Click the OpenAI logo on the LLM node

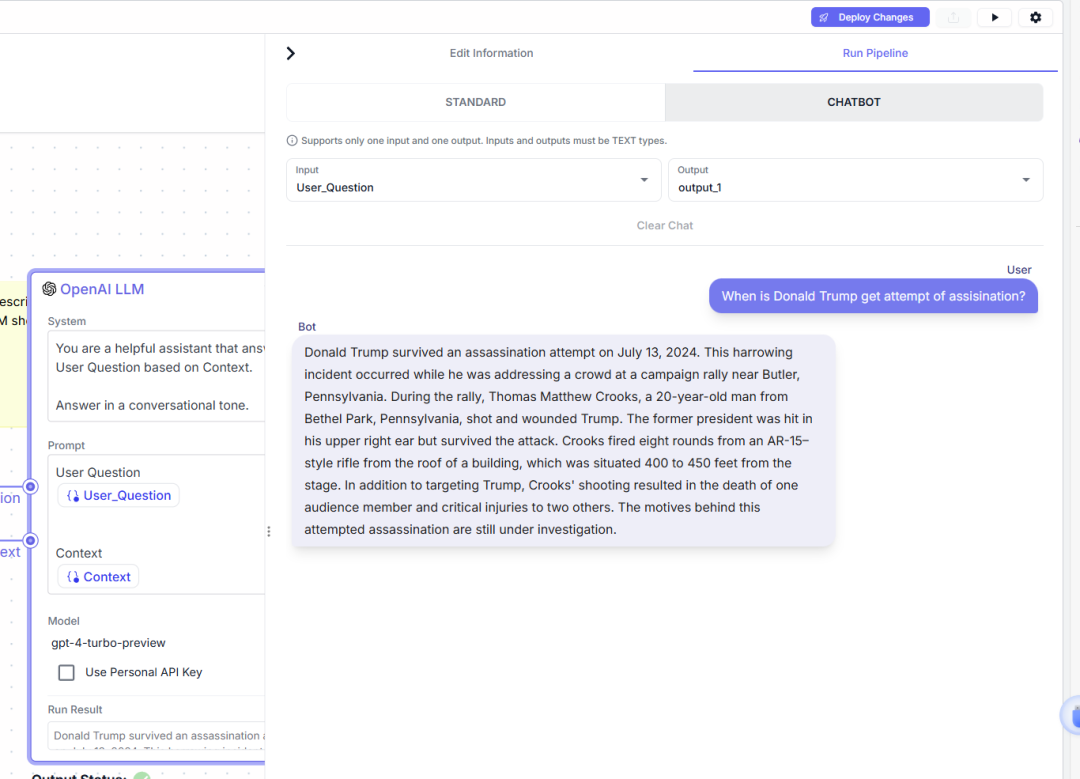49,289
